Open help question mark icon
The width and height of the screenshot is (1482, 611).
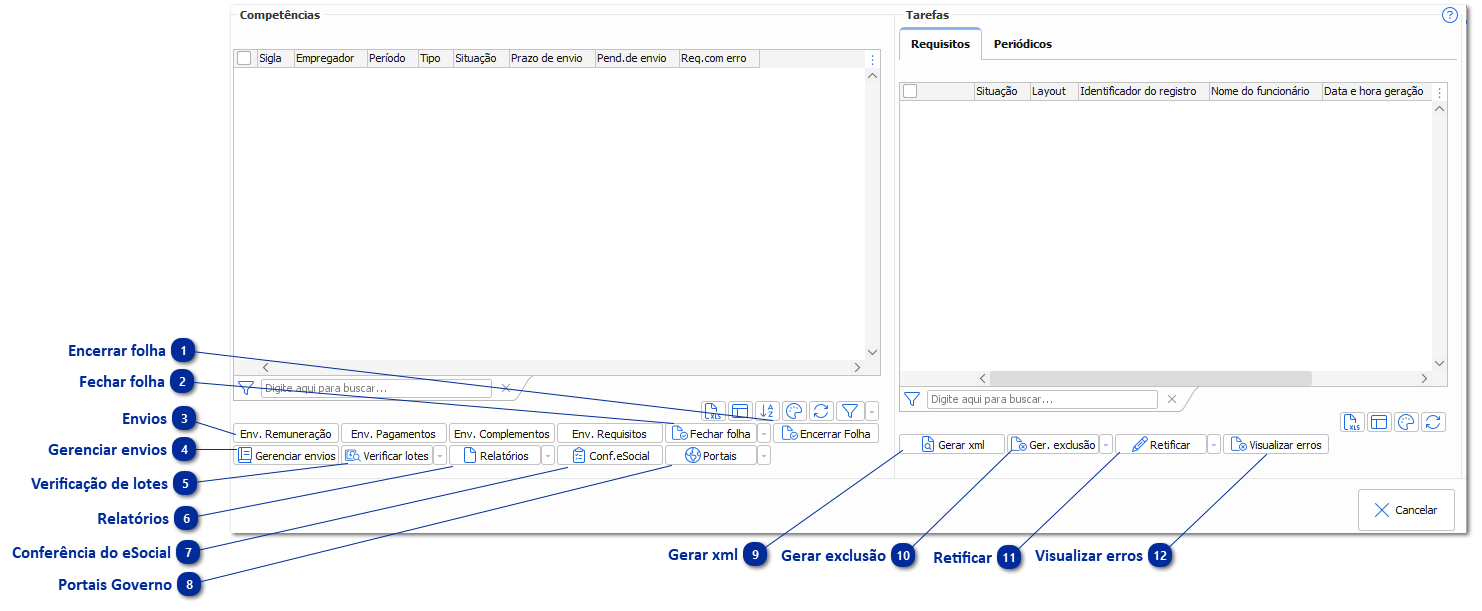[x=1449, y=15]
